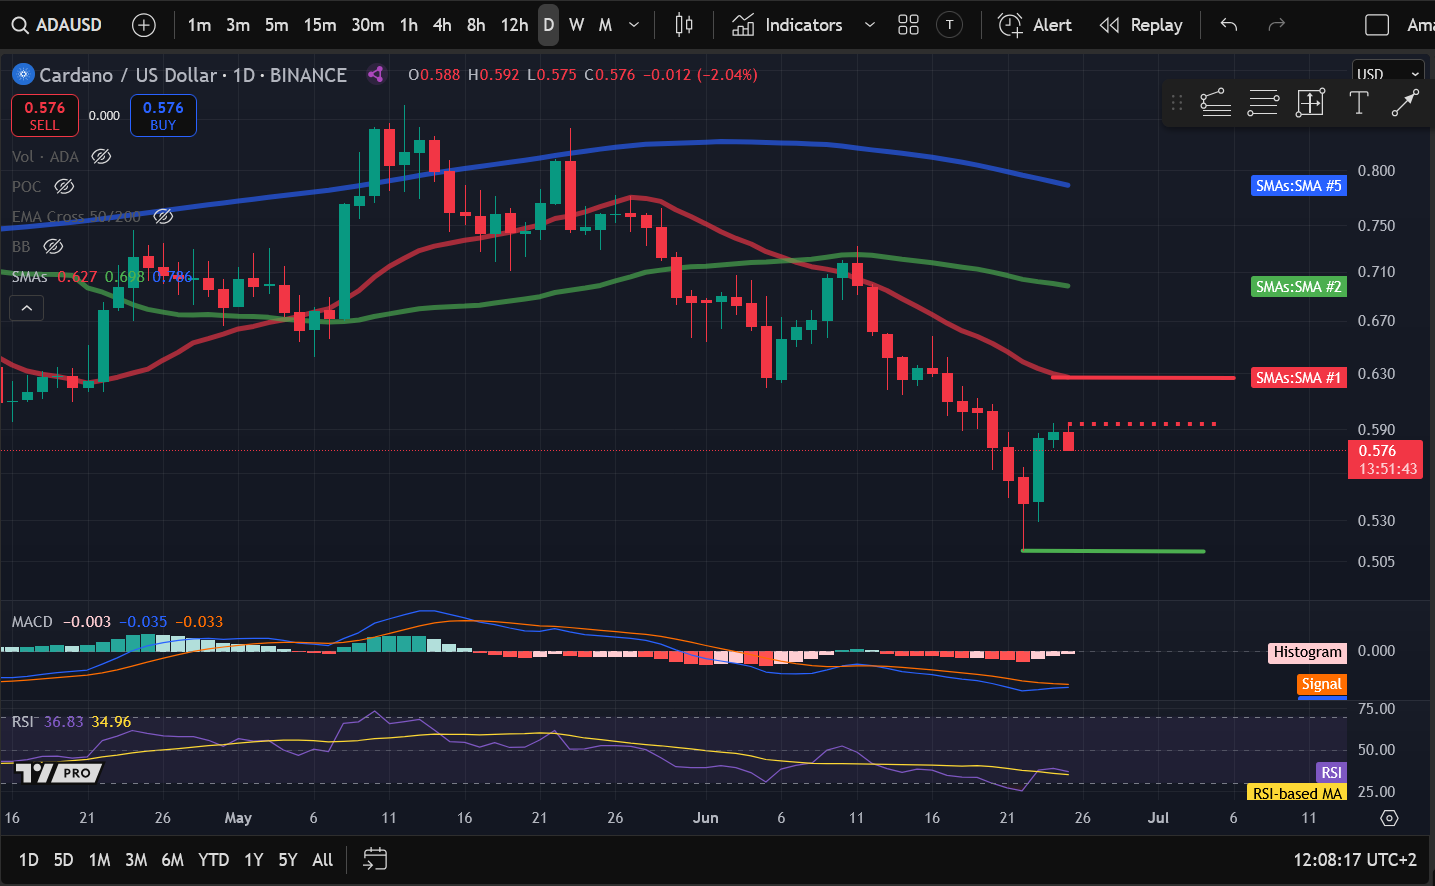Screen dimensions: 1435x886
Task: Select the 3m timeframe
Action: 237,25
